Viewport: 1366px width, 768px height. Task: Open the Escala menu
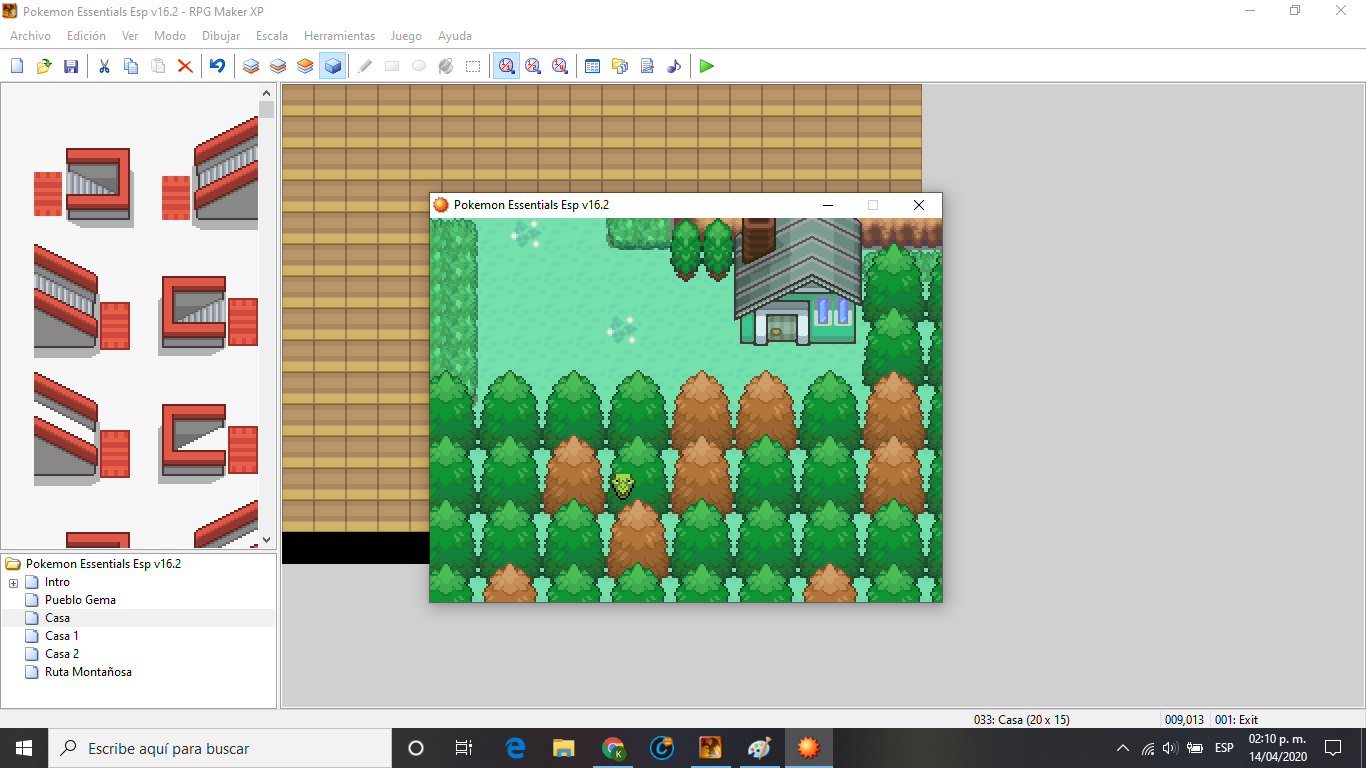click(x=271, y=36)
